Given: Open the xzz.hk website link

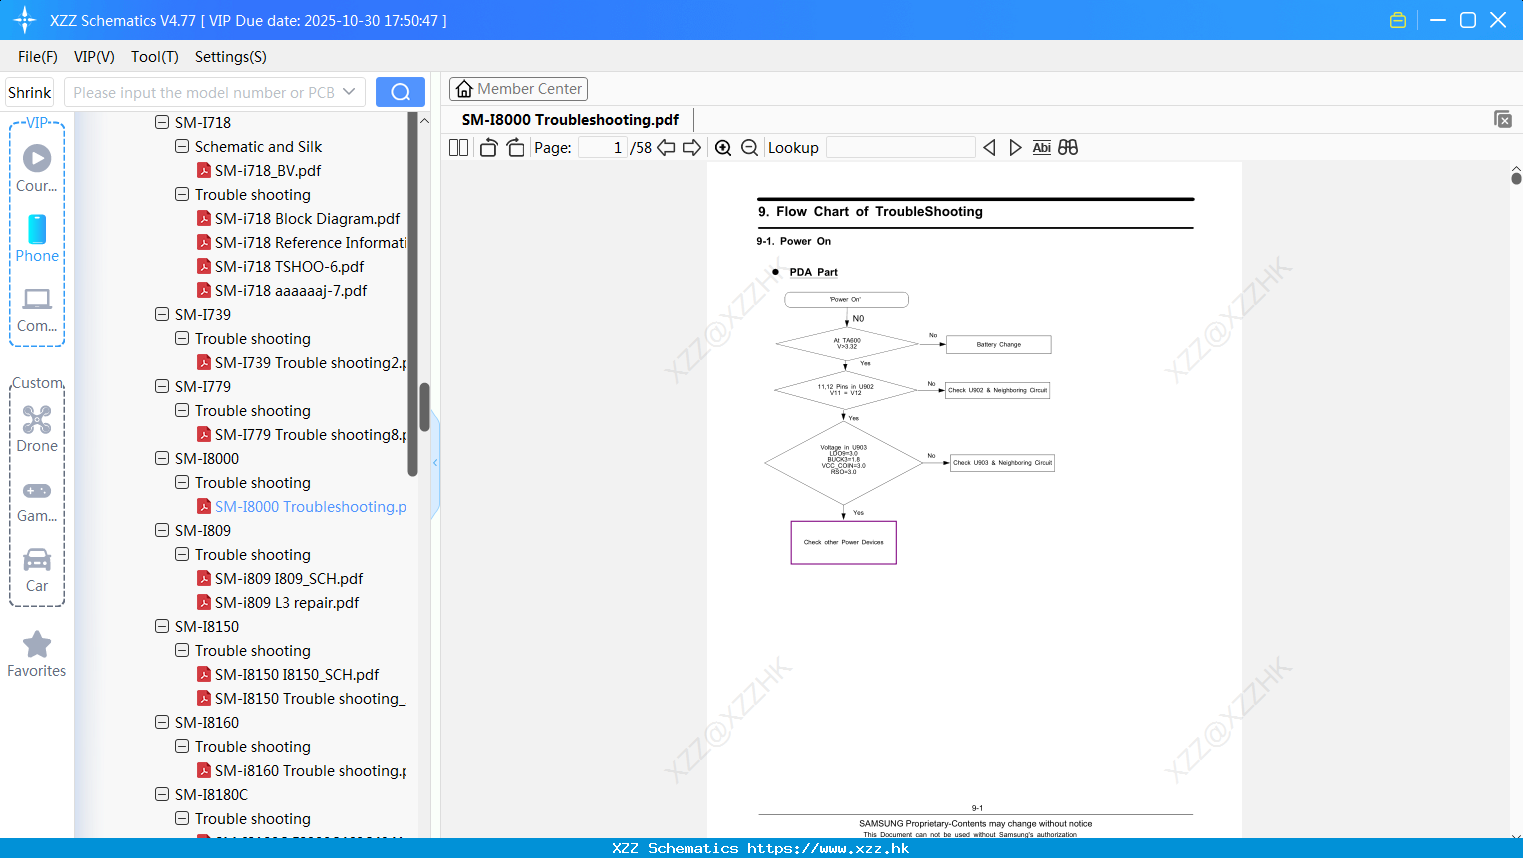Looking at the screenshot, I should tap(828, 848).
